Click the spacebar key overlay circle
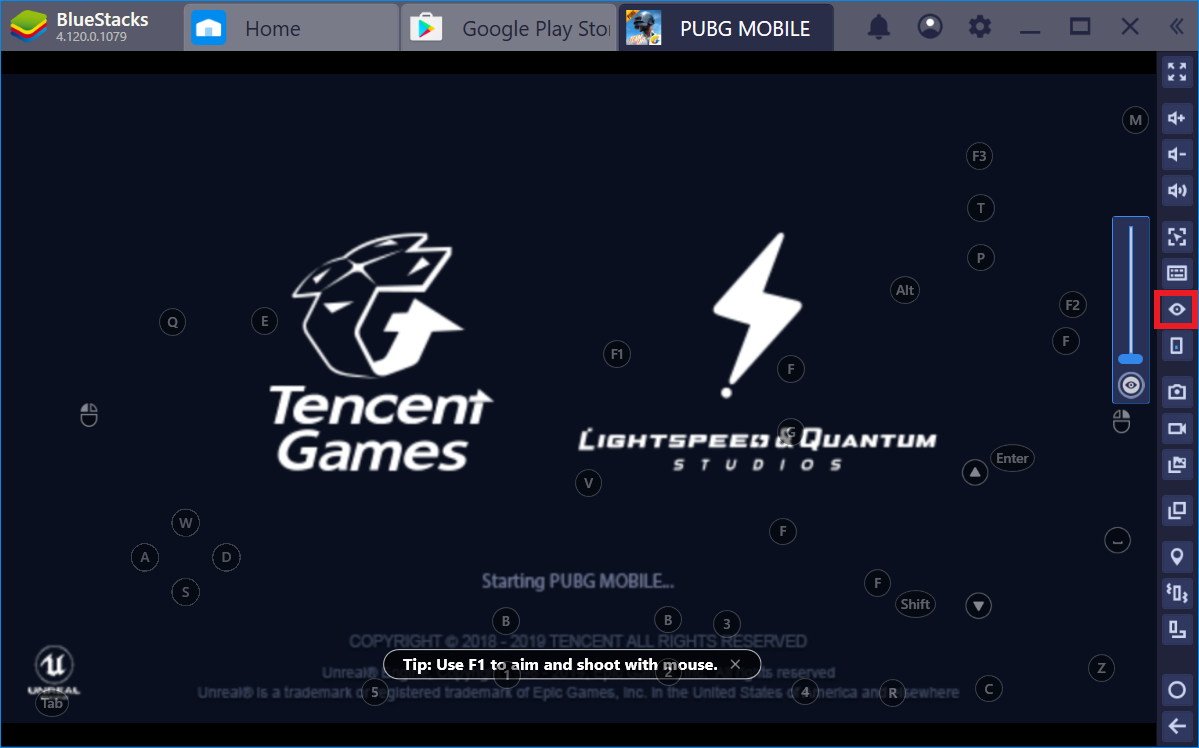 [x=1117, y=541]
